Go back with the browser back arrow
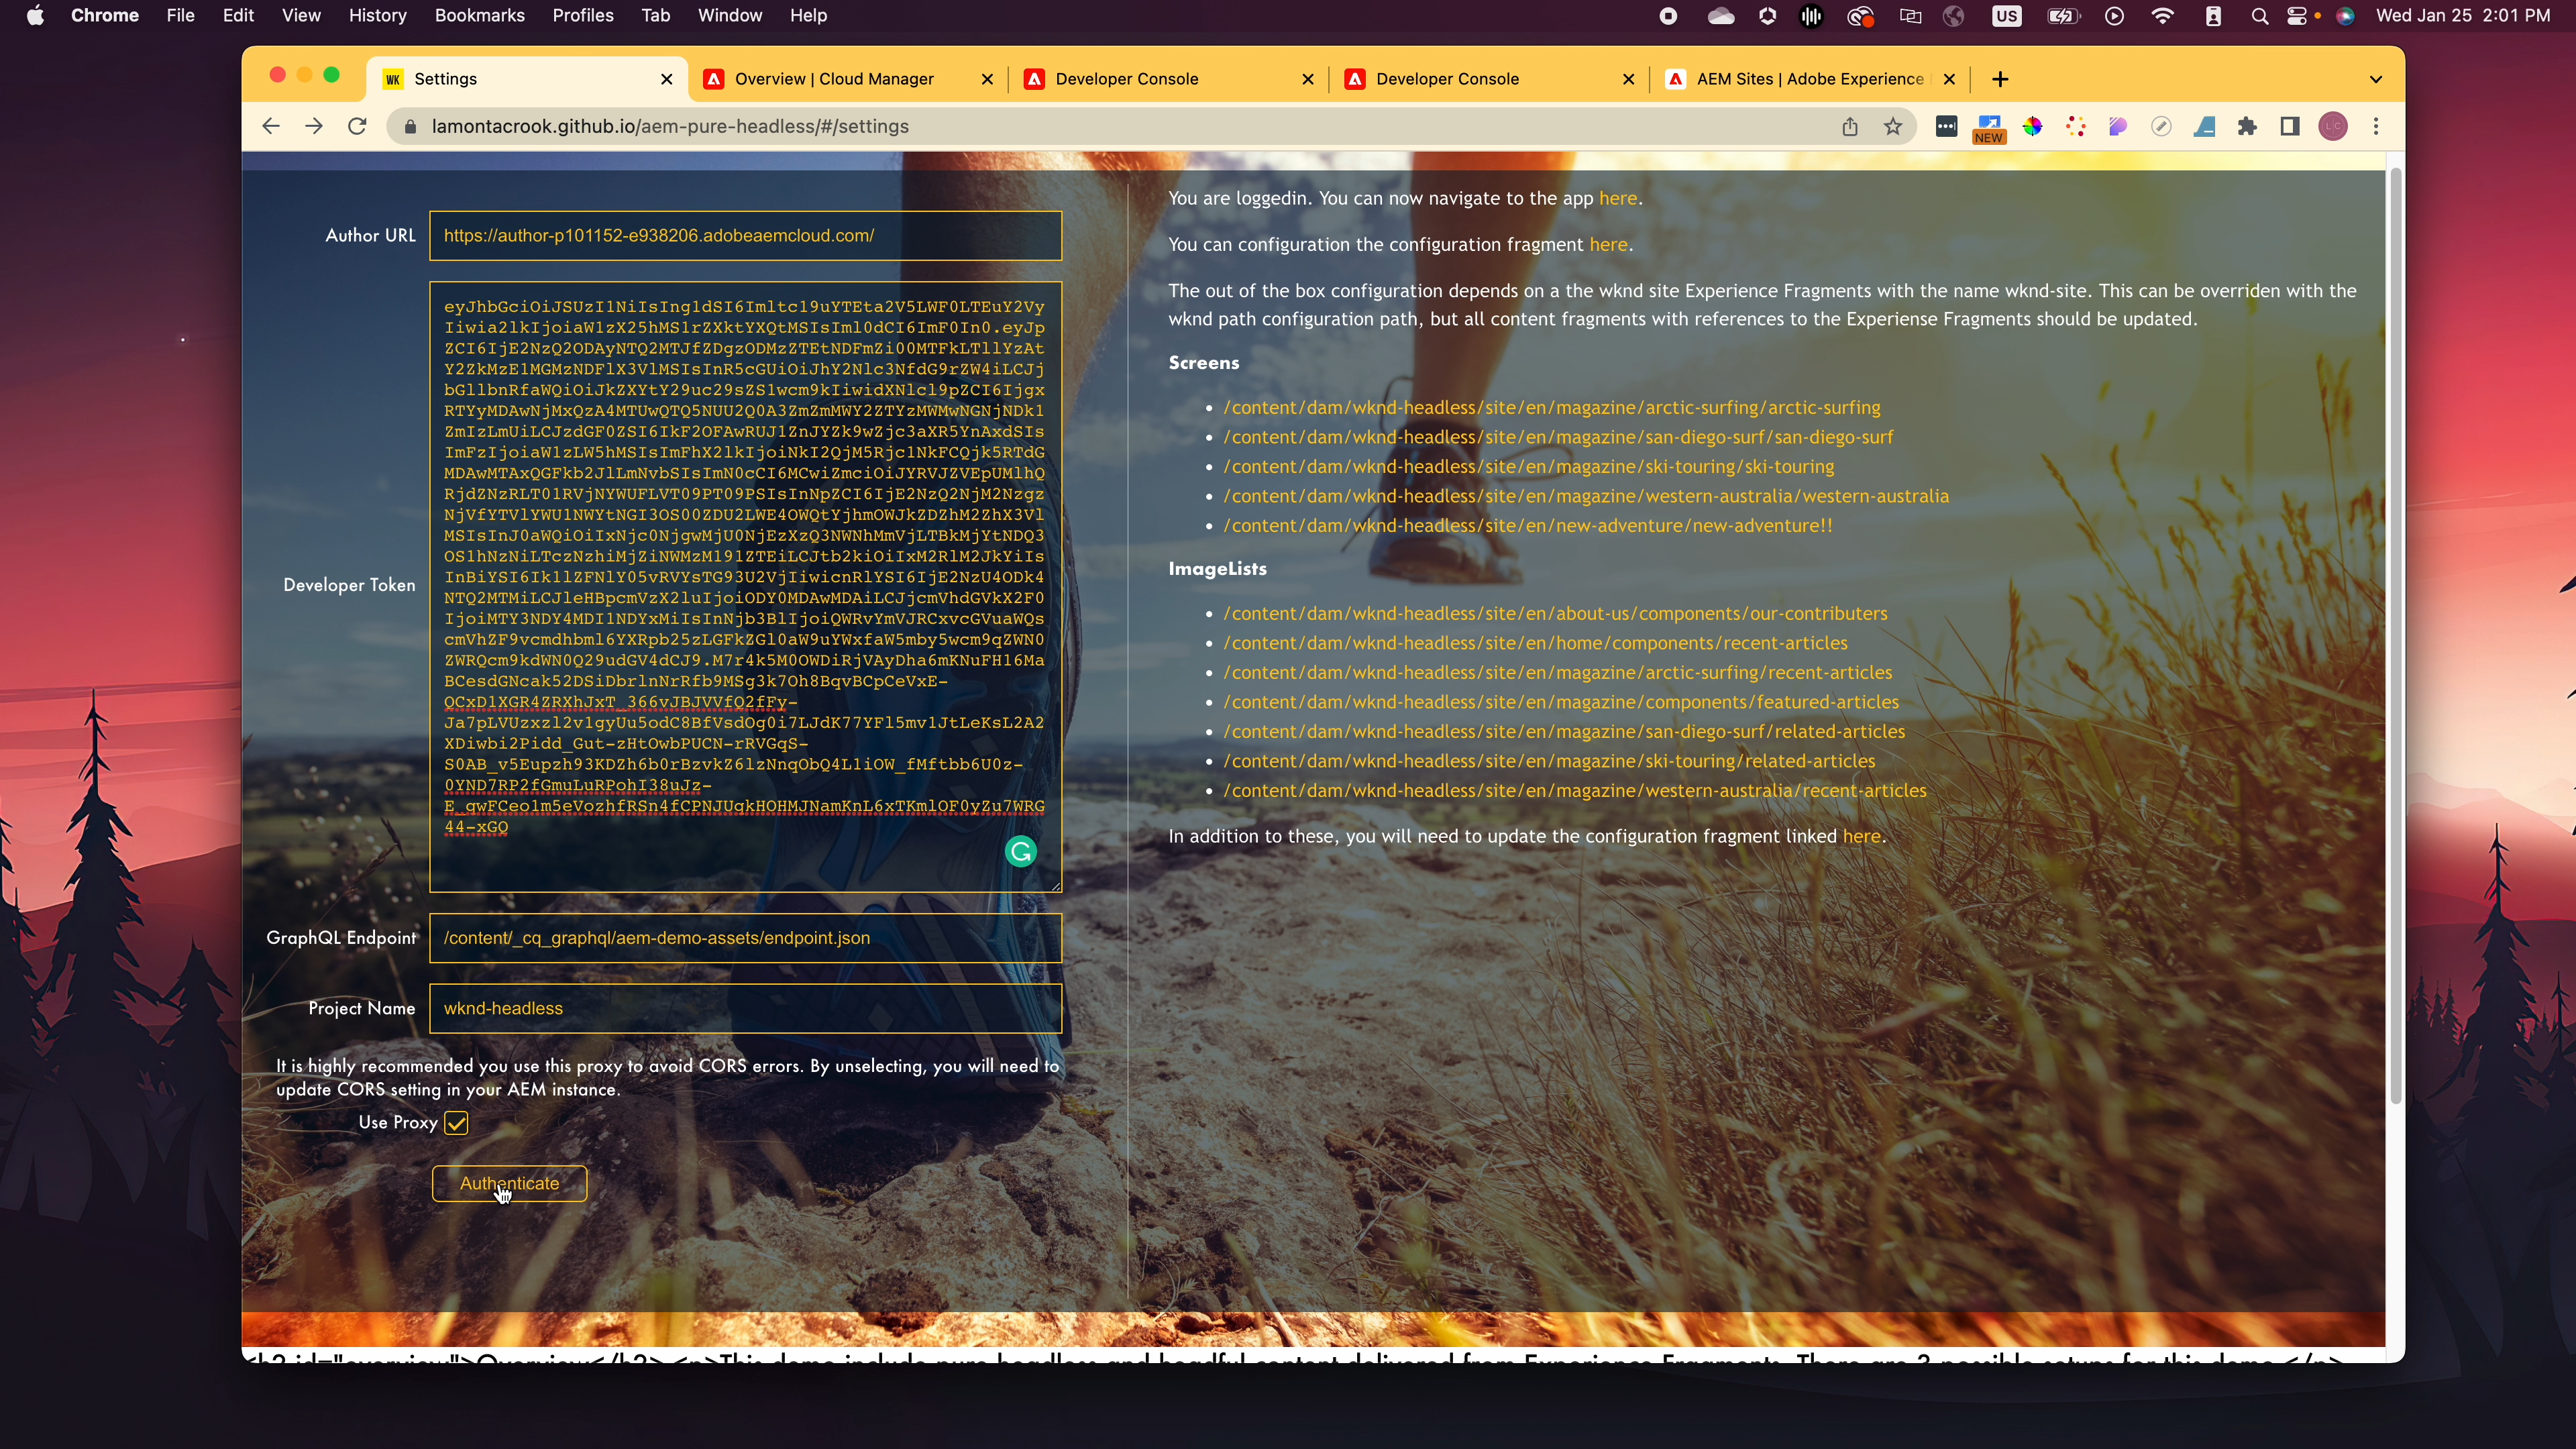This screenshot has width=2576, height=1449. tap(270, 127)
